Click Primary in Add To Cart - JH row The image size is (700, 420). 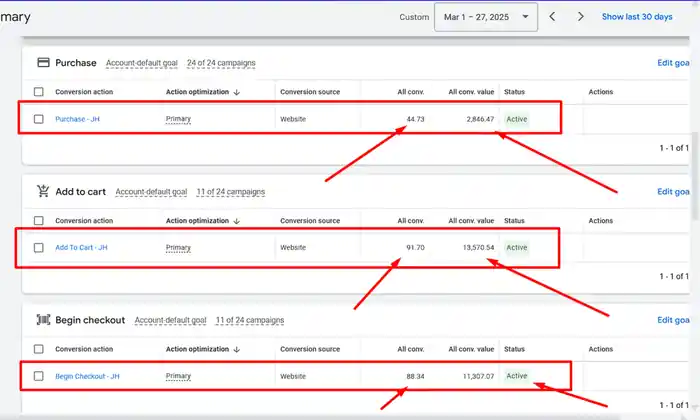(x=178, y=248)
